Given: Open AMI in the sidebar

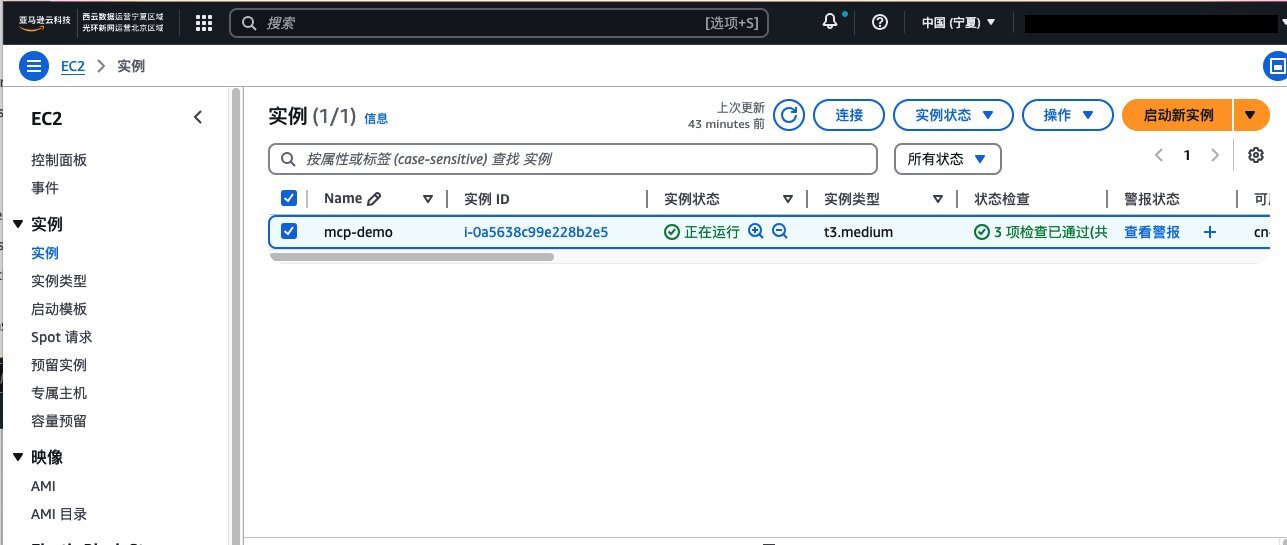Looking at the screenshot, I should [43, 486].
